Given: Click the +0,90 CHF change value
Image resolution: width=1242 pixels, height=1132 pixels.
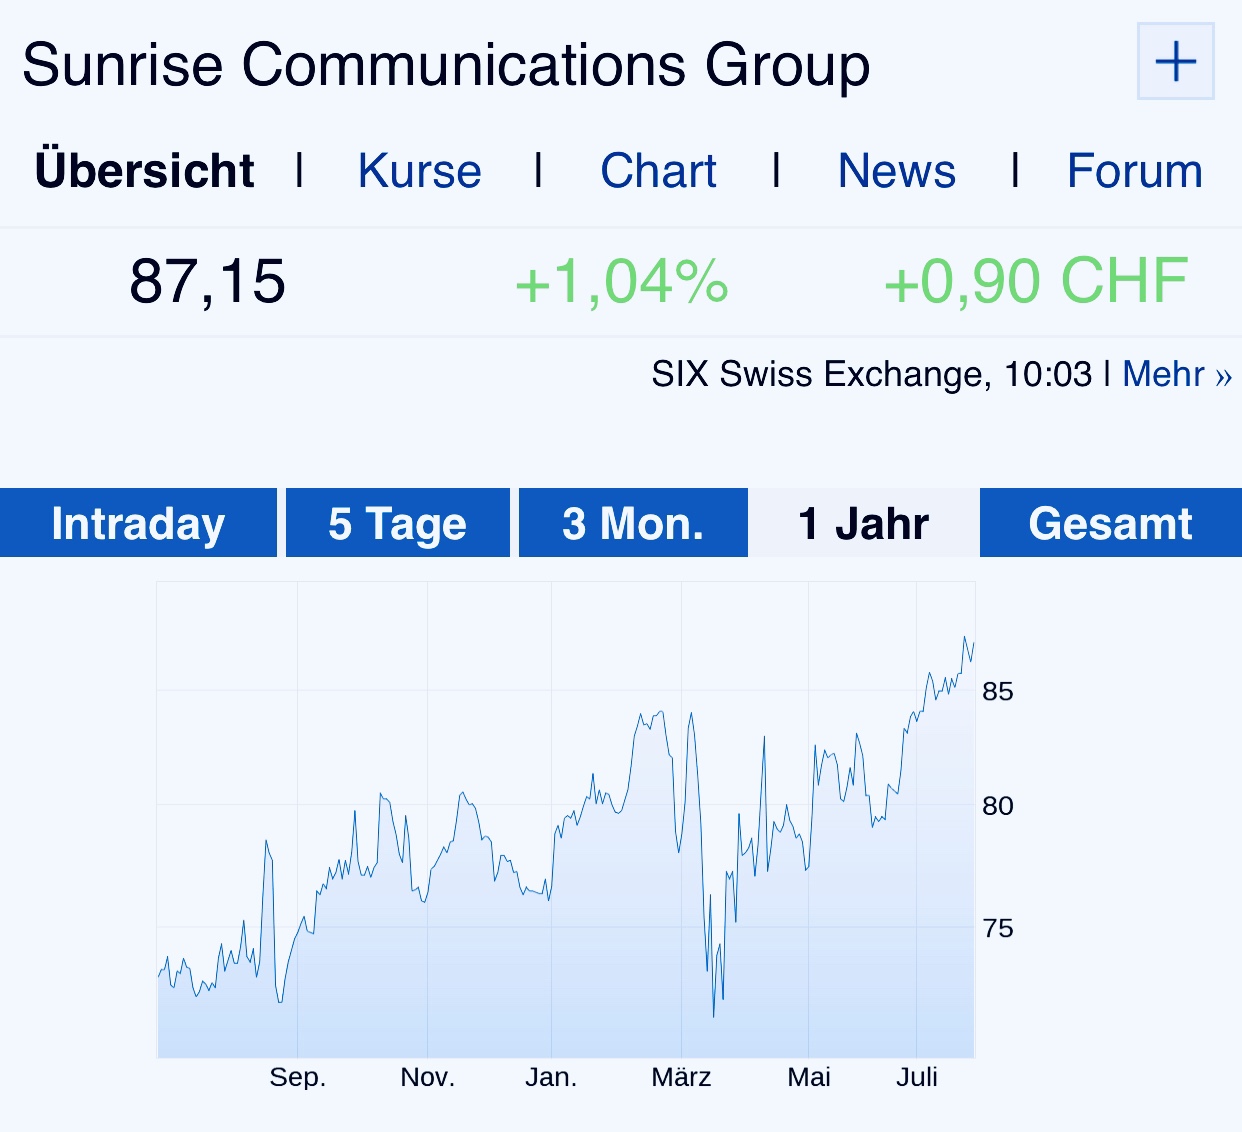Looking at the screenshot, I should point(1035,281).
